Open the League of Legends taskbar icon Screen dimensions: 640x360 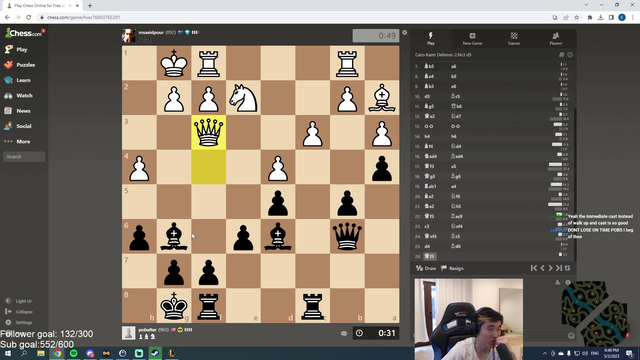pyautogui.click(x=171, y=353)
